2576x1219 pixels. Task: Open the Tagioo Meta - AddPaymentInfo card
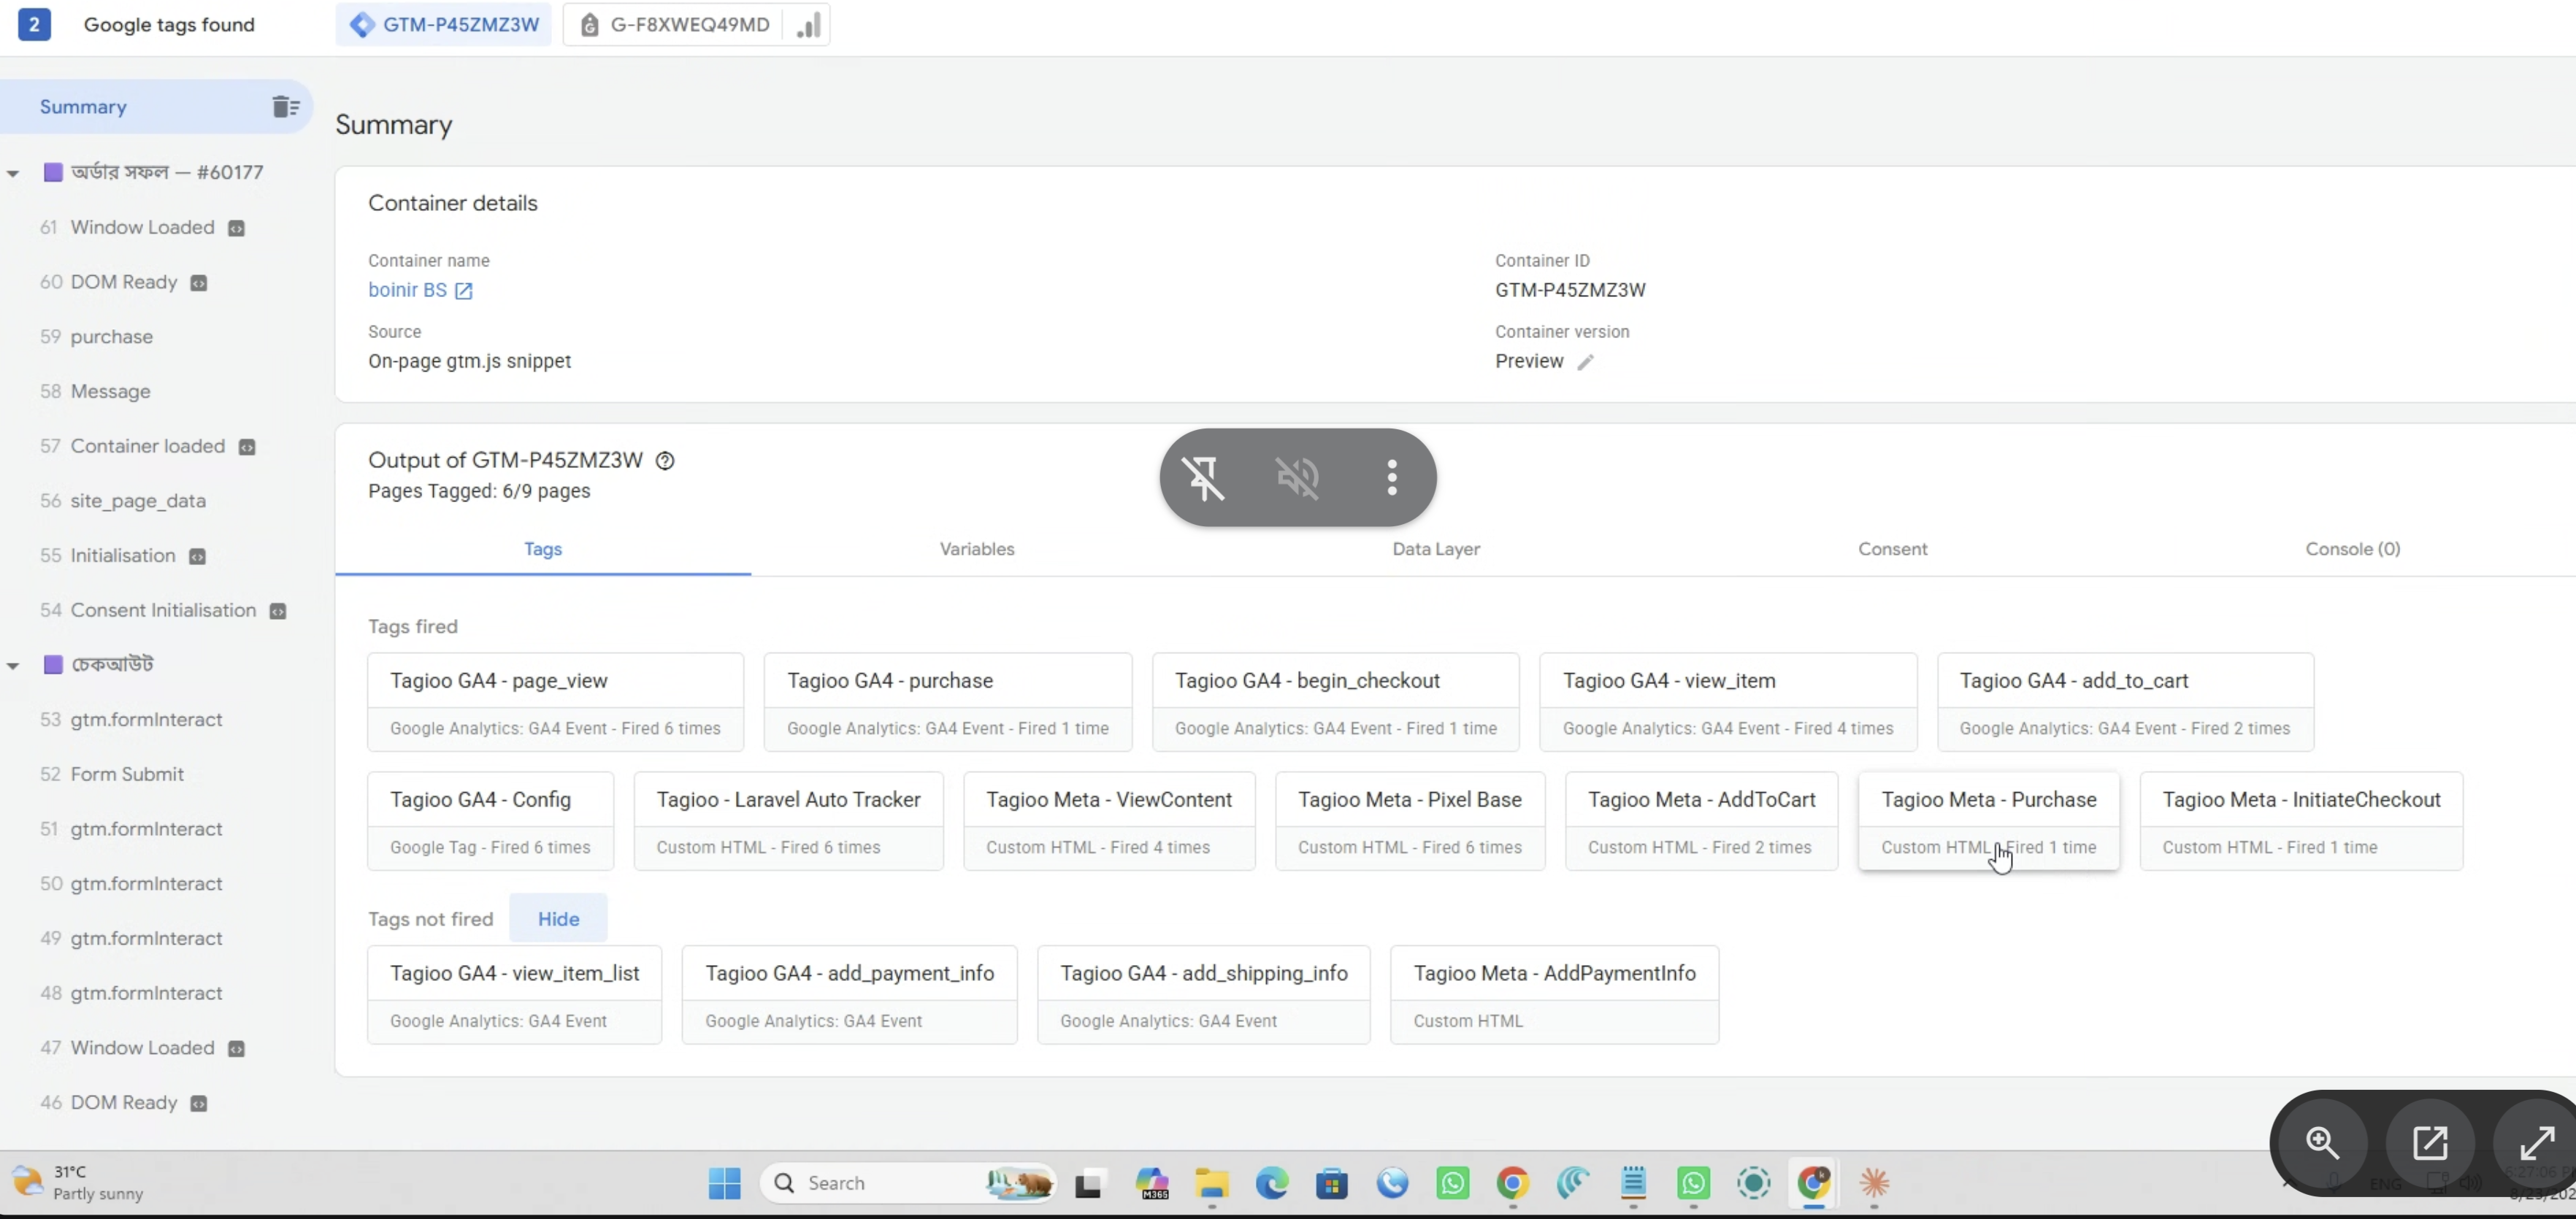coord(1554,995)
